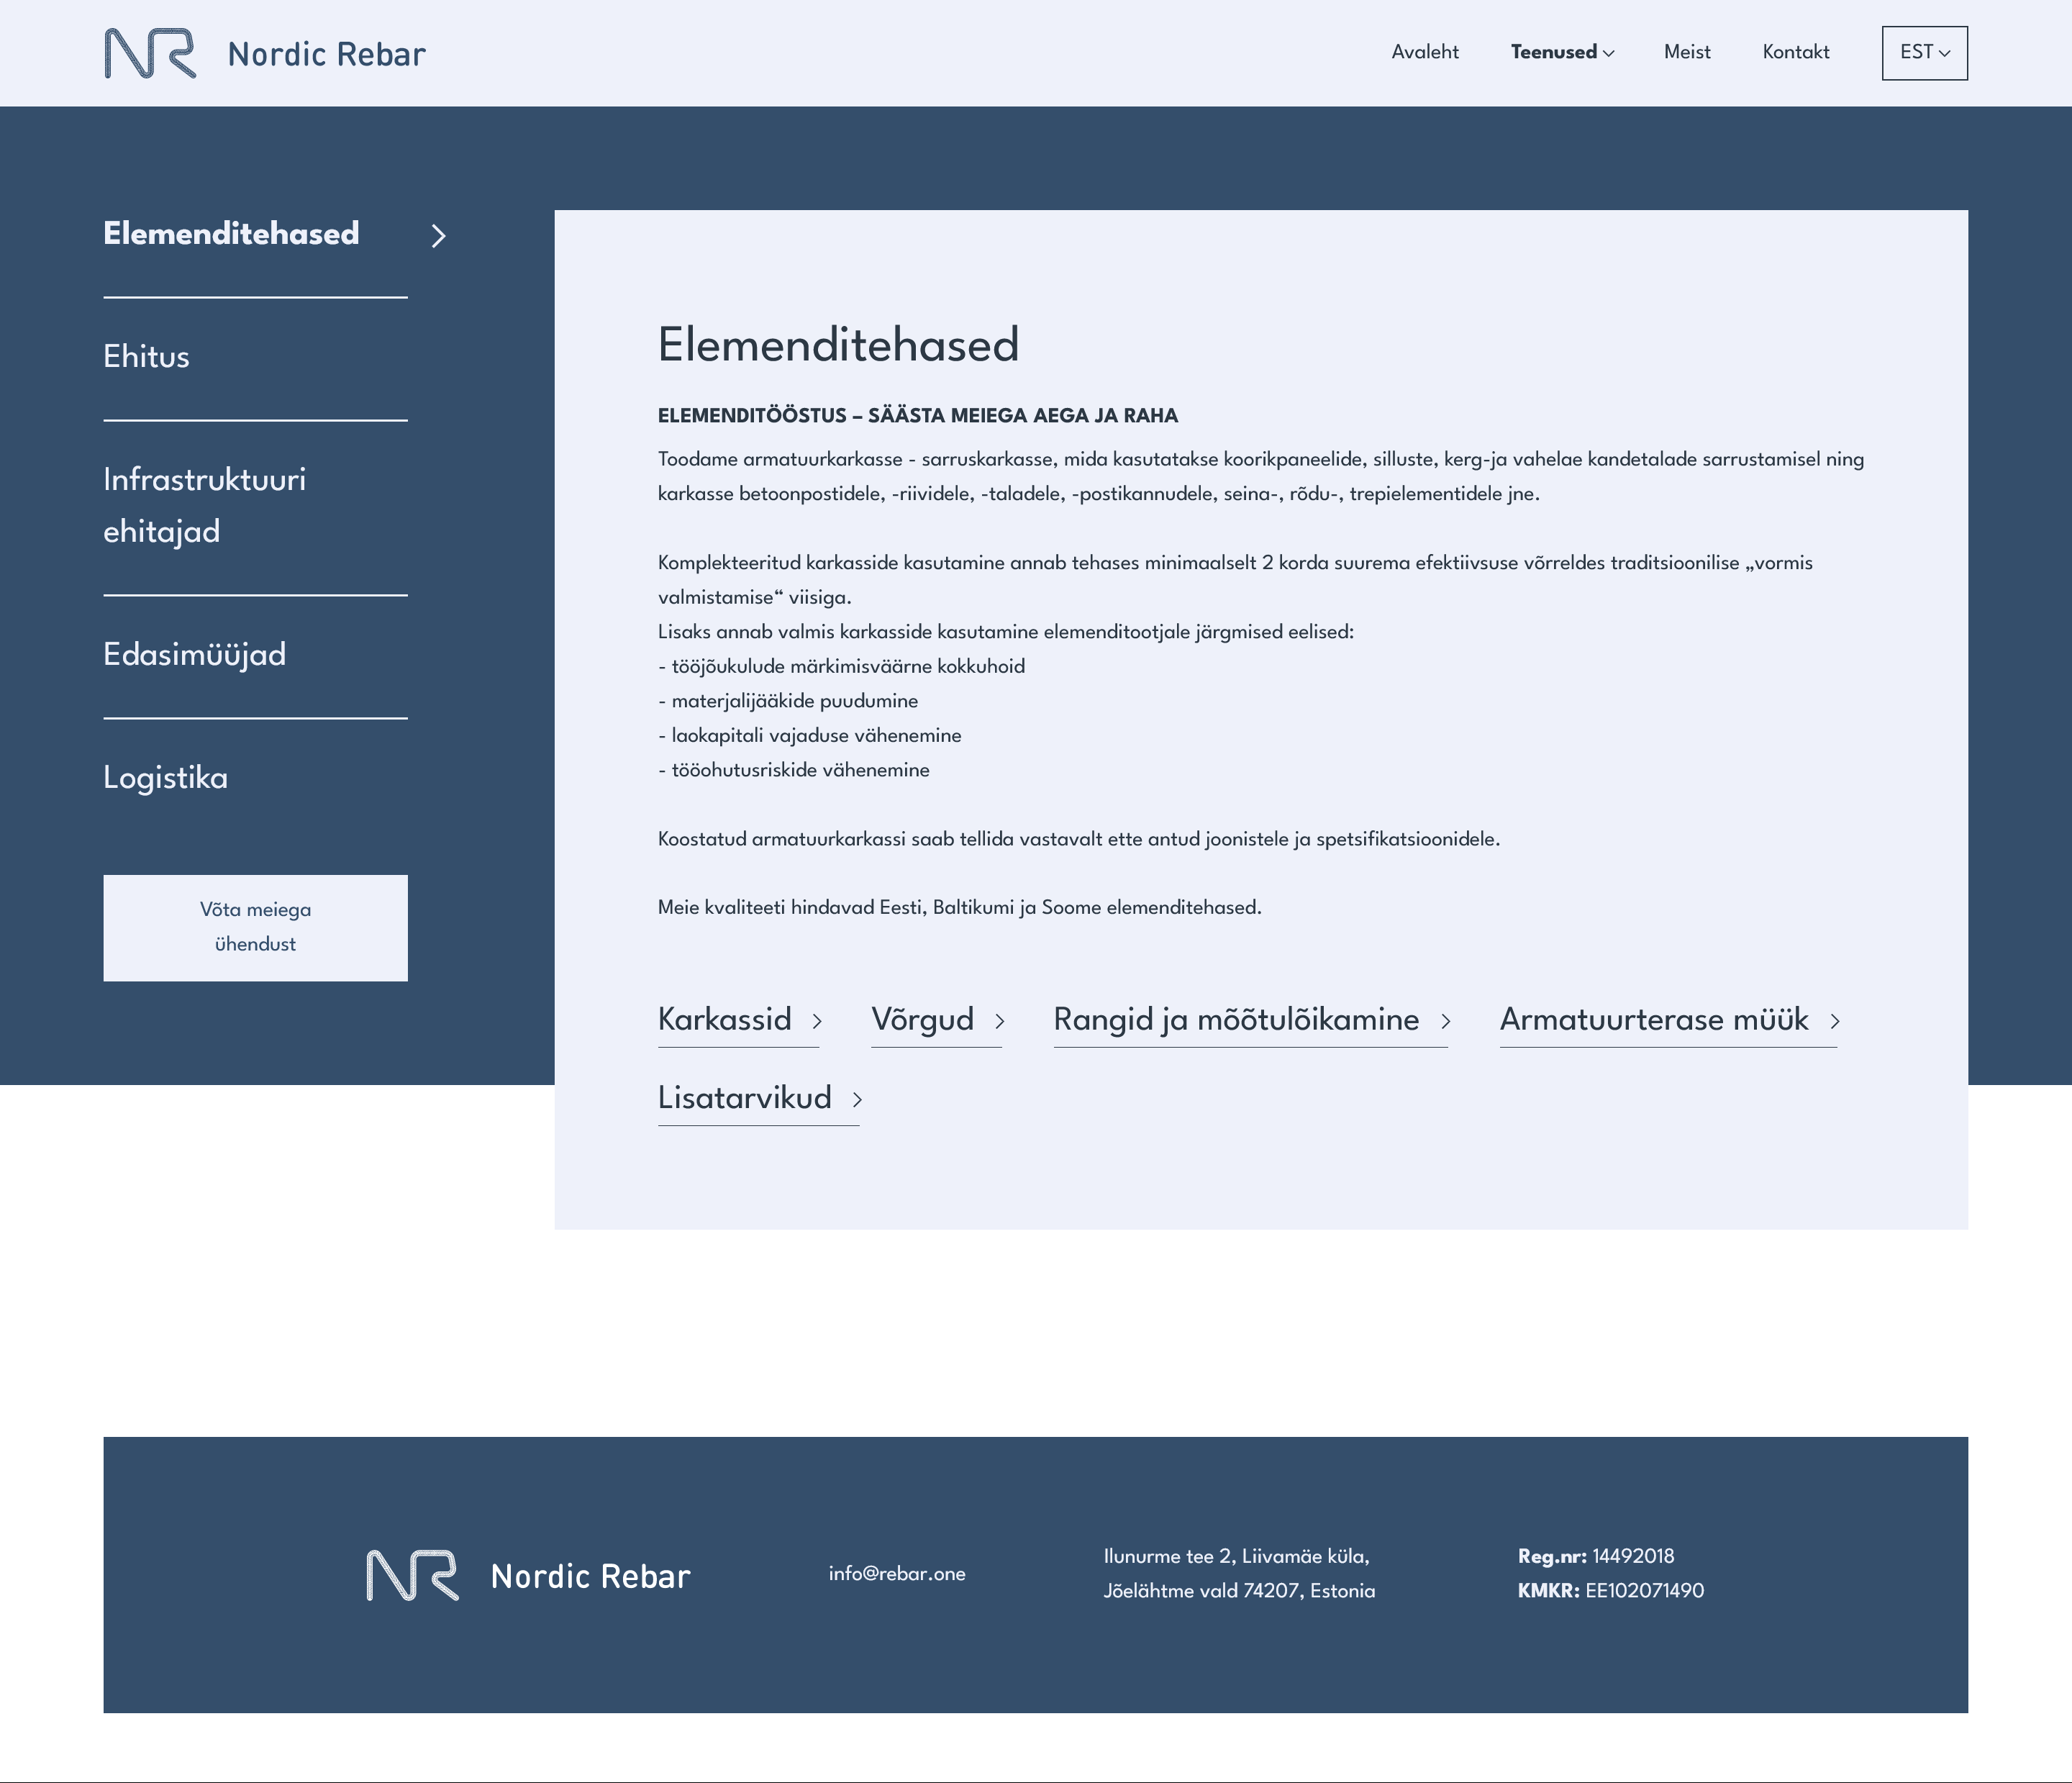Viewport: 2072px width, 1783px height.
Task: Click the arrow beside Lisatarvikud
Action: (857, 1100)
